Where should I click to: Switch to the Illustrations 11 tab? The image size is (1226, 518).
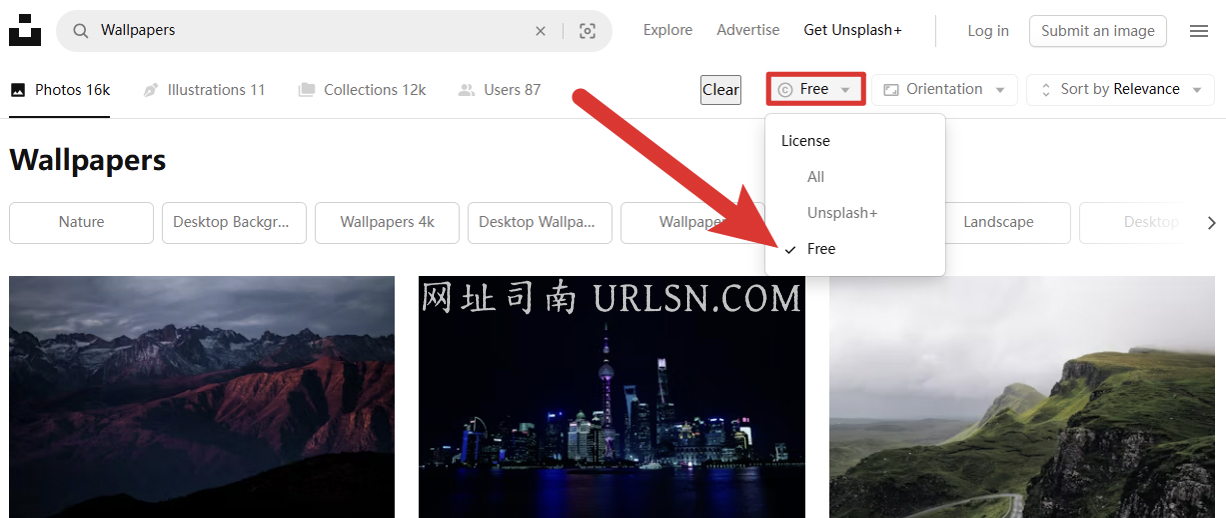pyautogui.click(x=204, y=90)
